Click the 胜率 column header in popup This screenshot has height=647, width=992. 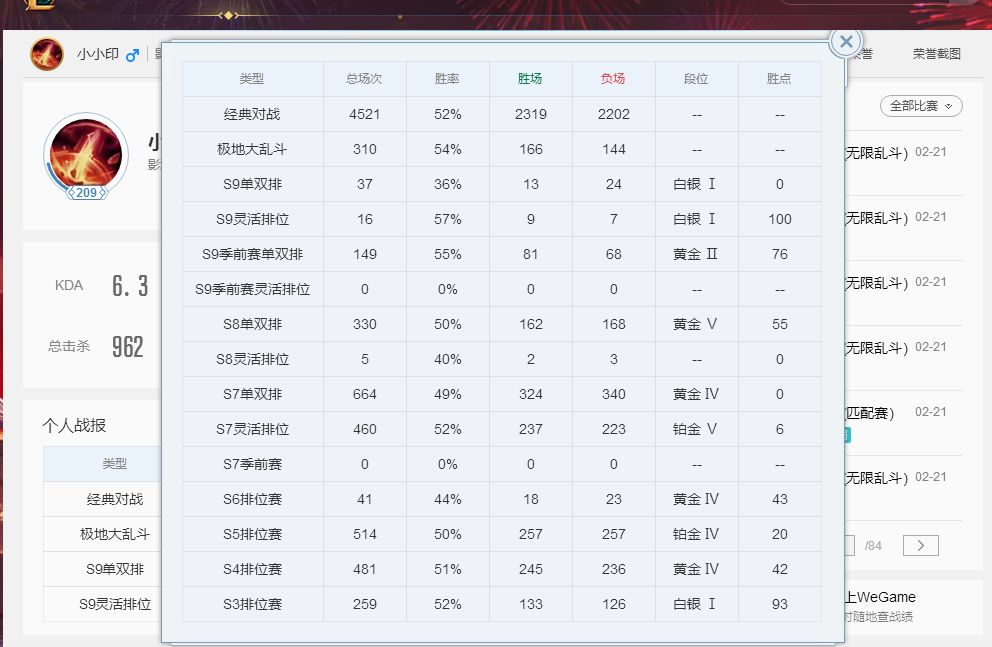click(x=447, y=79)
